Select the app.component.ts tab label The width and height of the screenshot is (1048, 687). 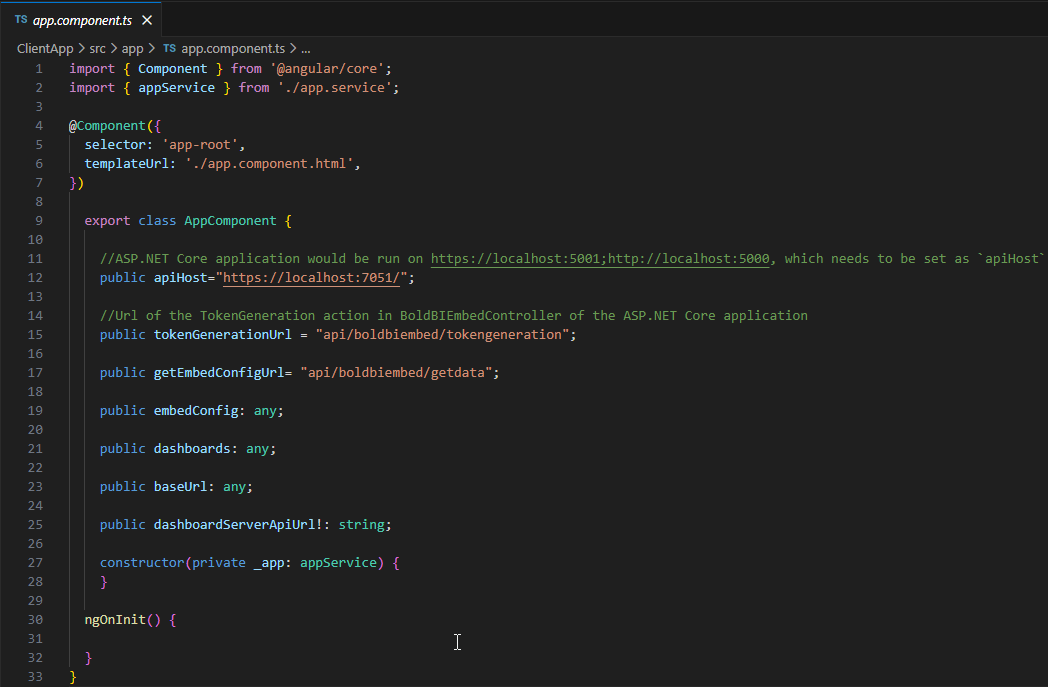pyautogui.click(x=83, y=19)
